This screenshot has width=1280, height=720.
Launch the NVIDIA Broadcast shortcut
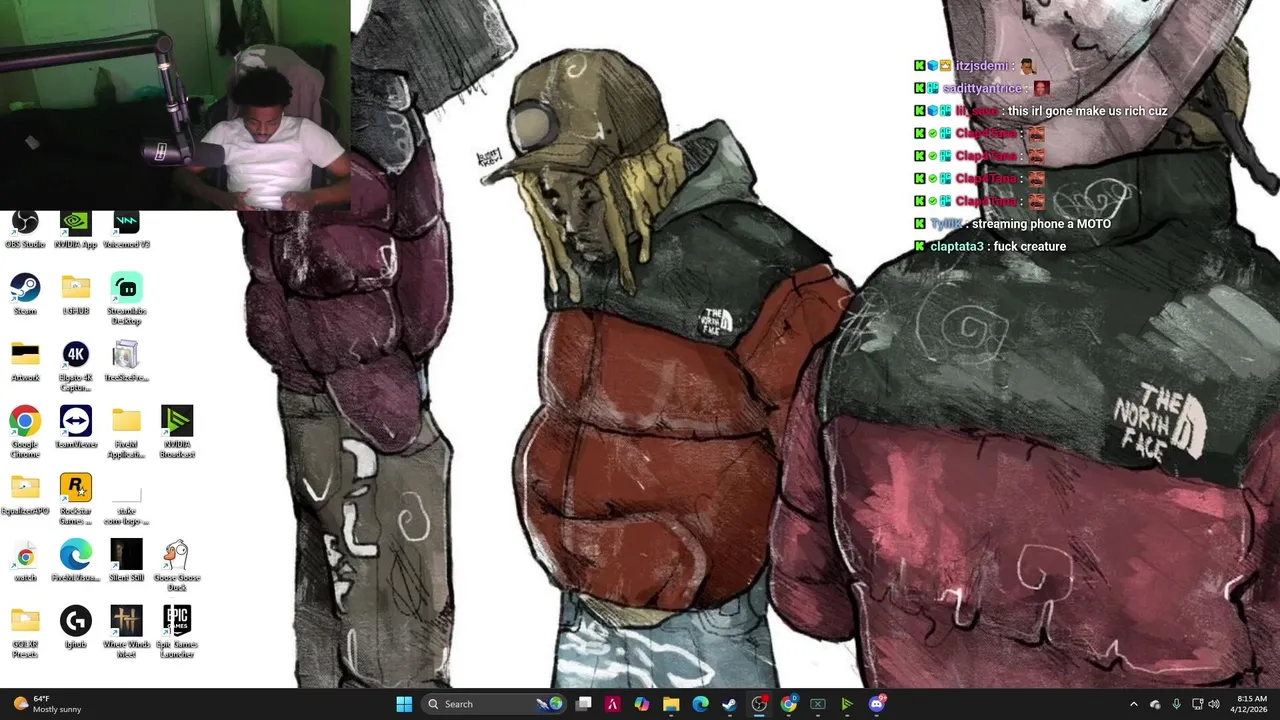177,433
